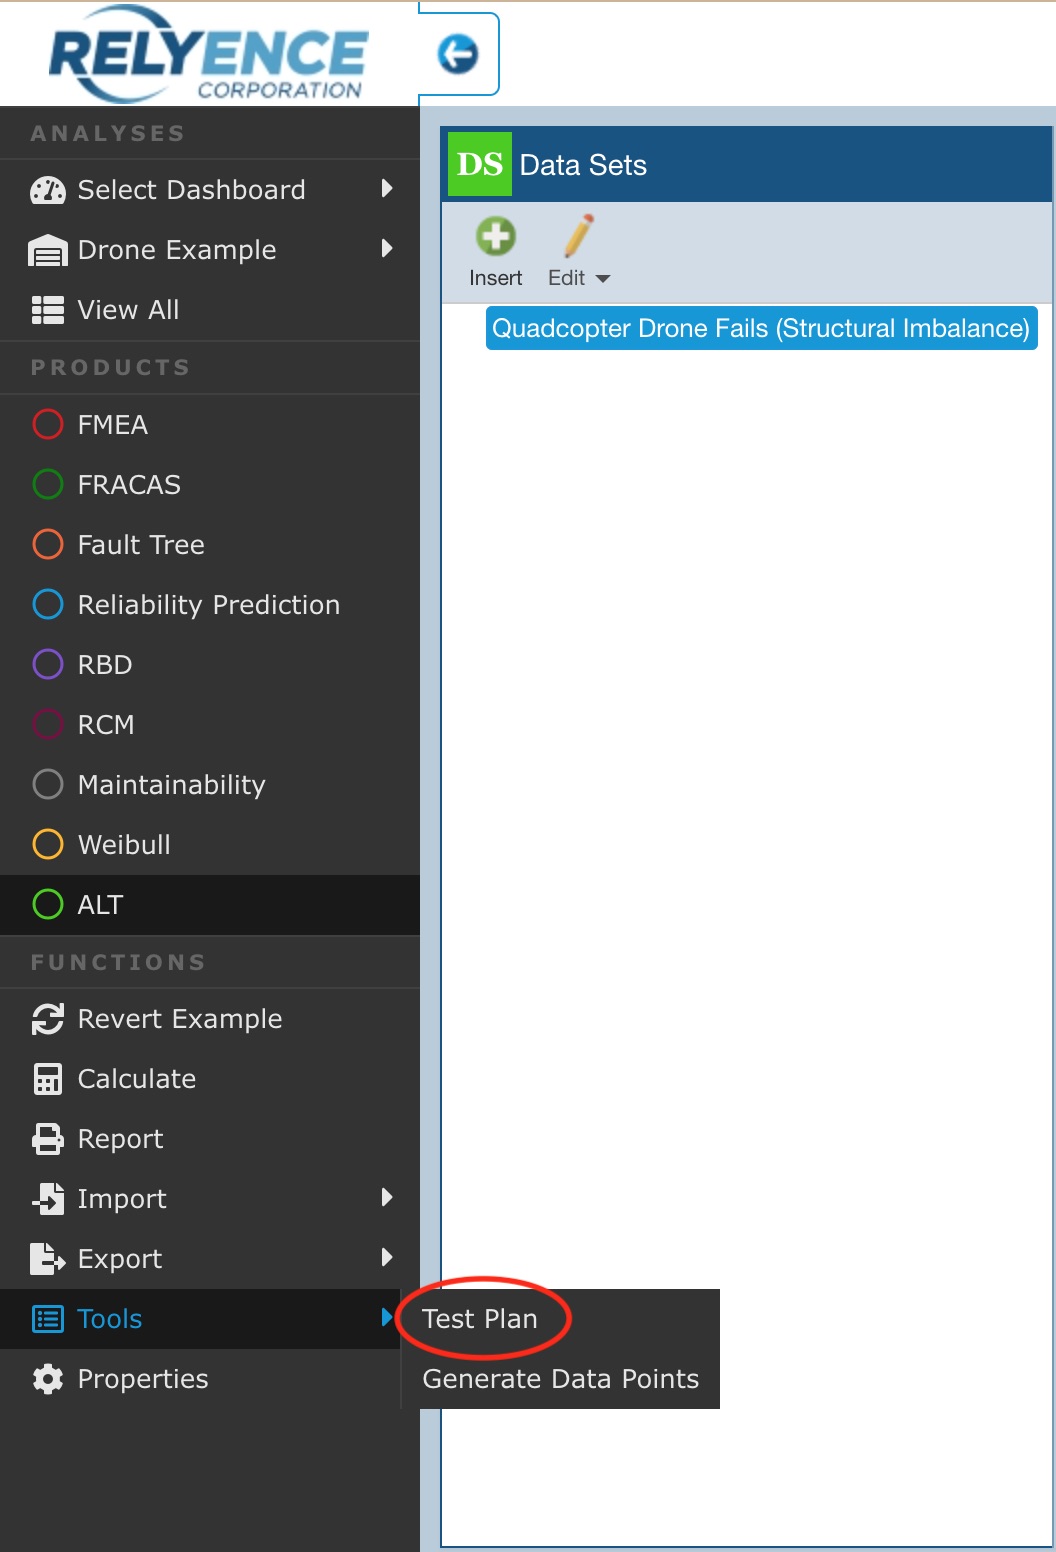1056x1552 pixels.
Task: Select the Quadcopter Drone Fails data set
Action: tap(760, 329)
